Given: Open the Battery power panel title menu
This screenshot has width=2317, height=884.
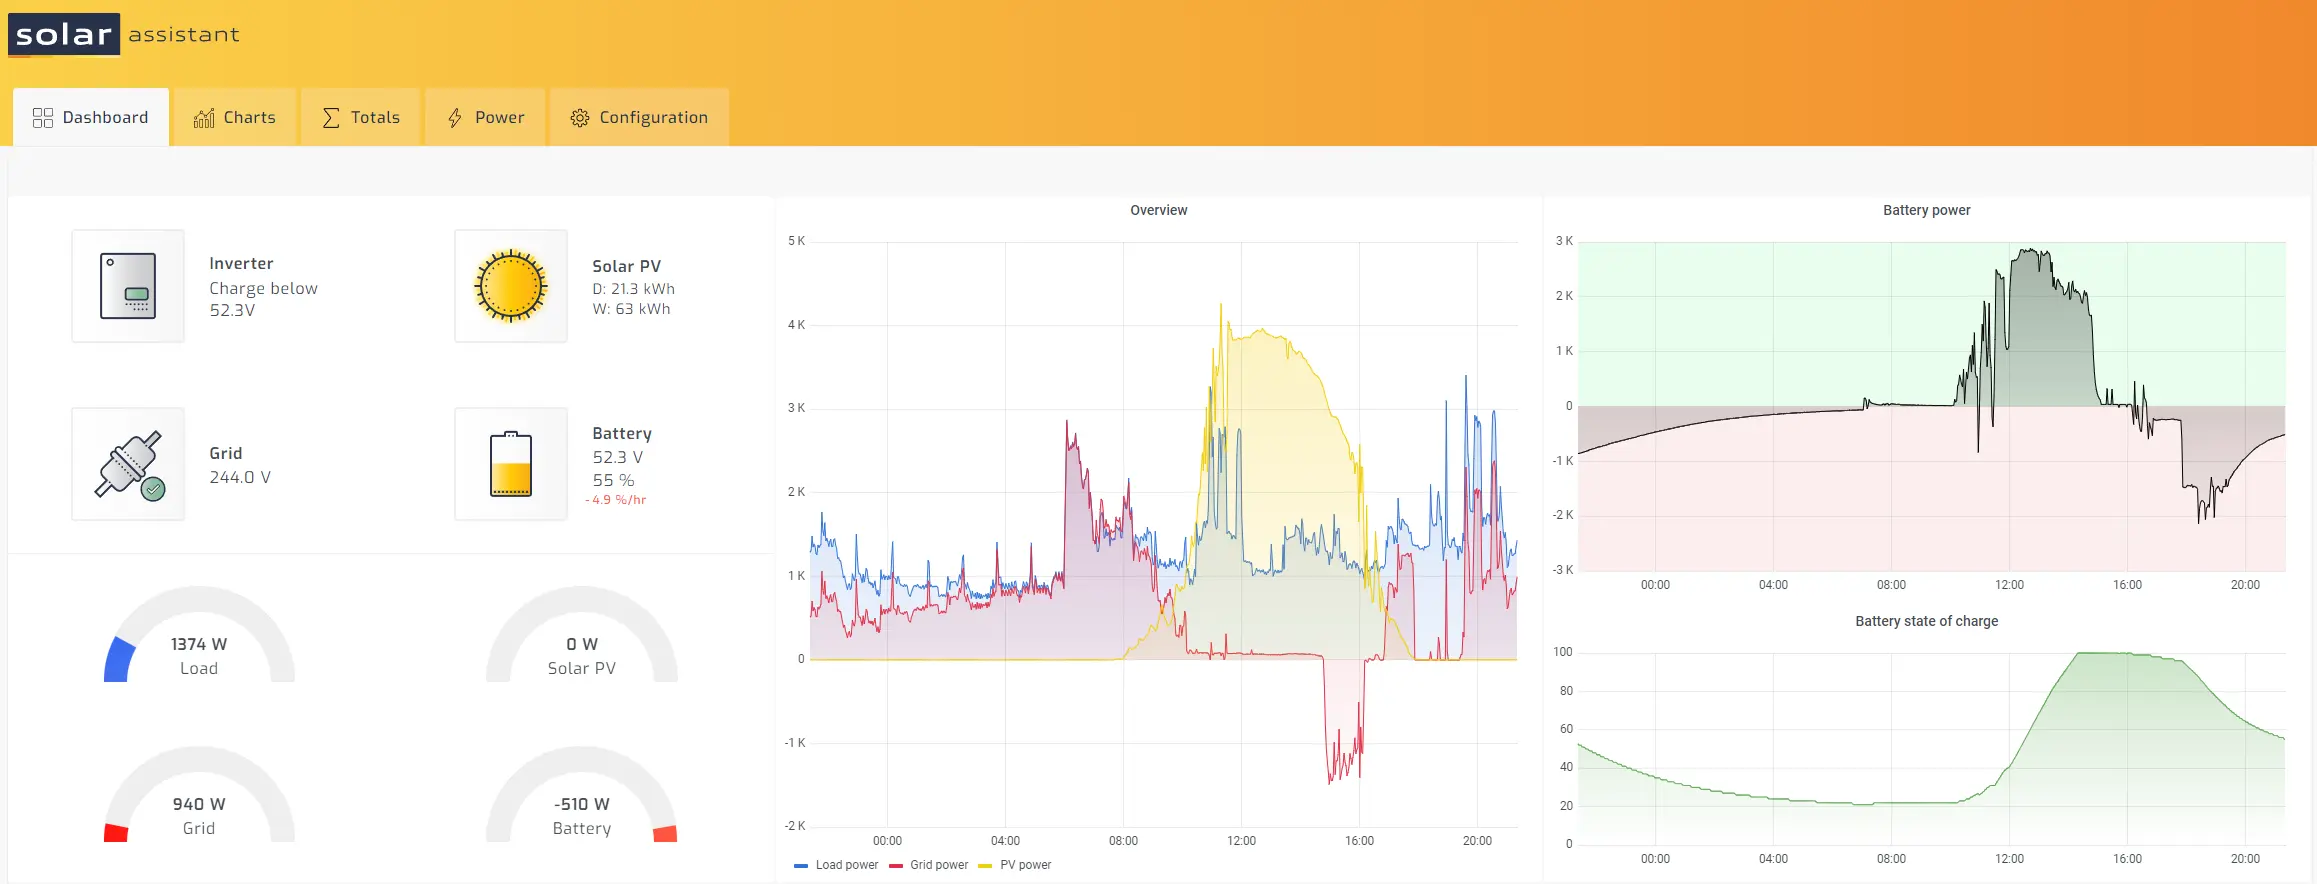Looking at the screenshot, I should click(1926, 210).
